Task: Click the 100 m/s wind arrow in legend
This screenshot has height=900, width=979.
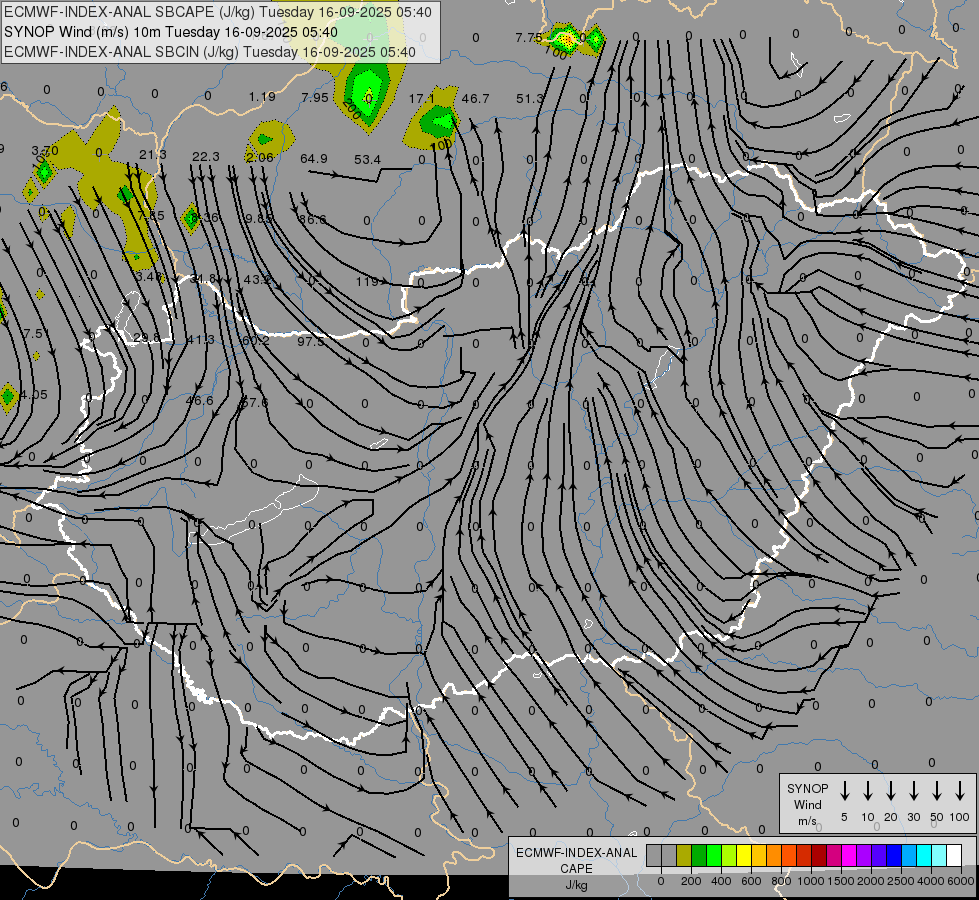Action: (960, 791)
